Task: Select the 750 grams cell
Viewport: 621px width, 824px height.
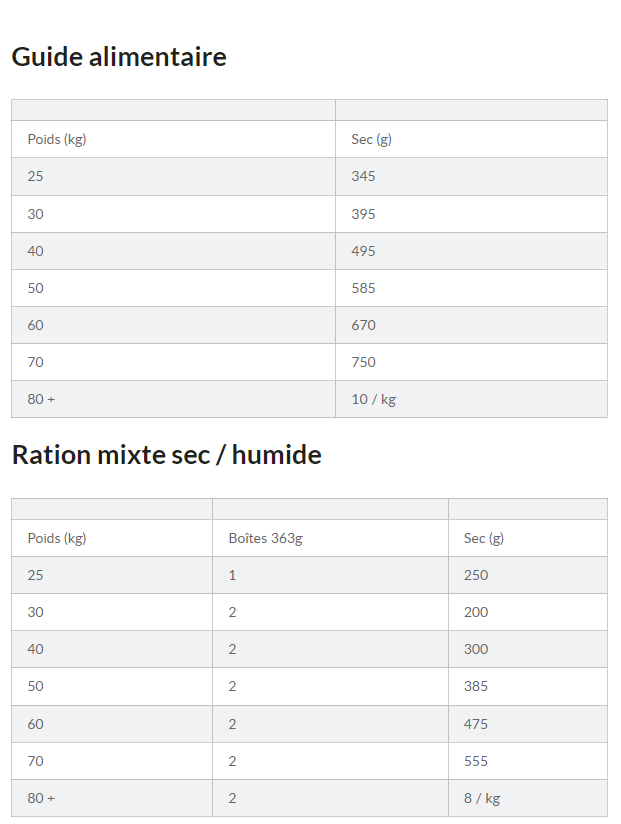Action: point(364,362)
